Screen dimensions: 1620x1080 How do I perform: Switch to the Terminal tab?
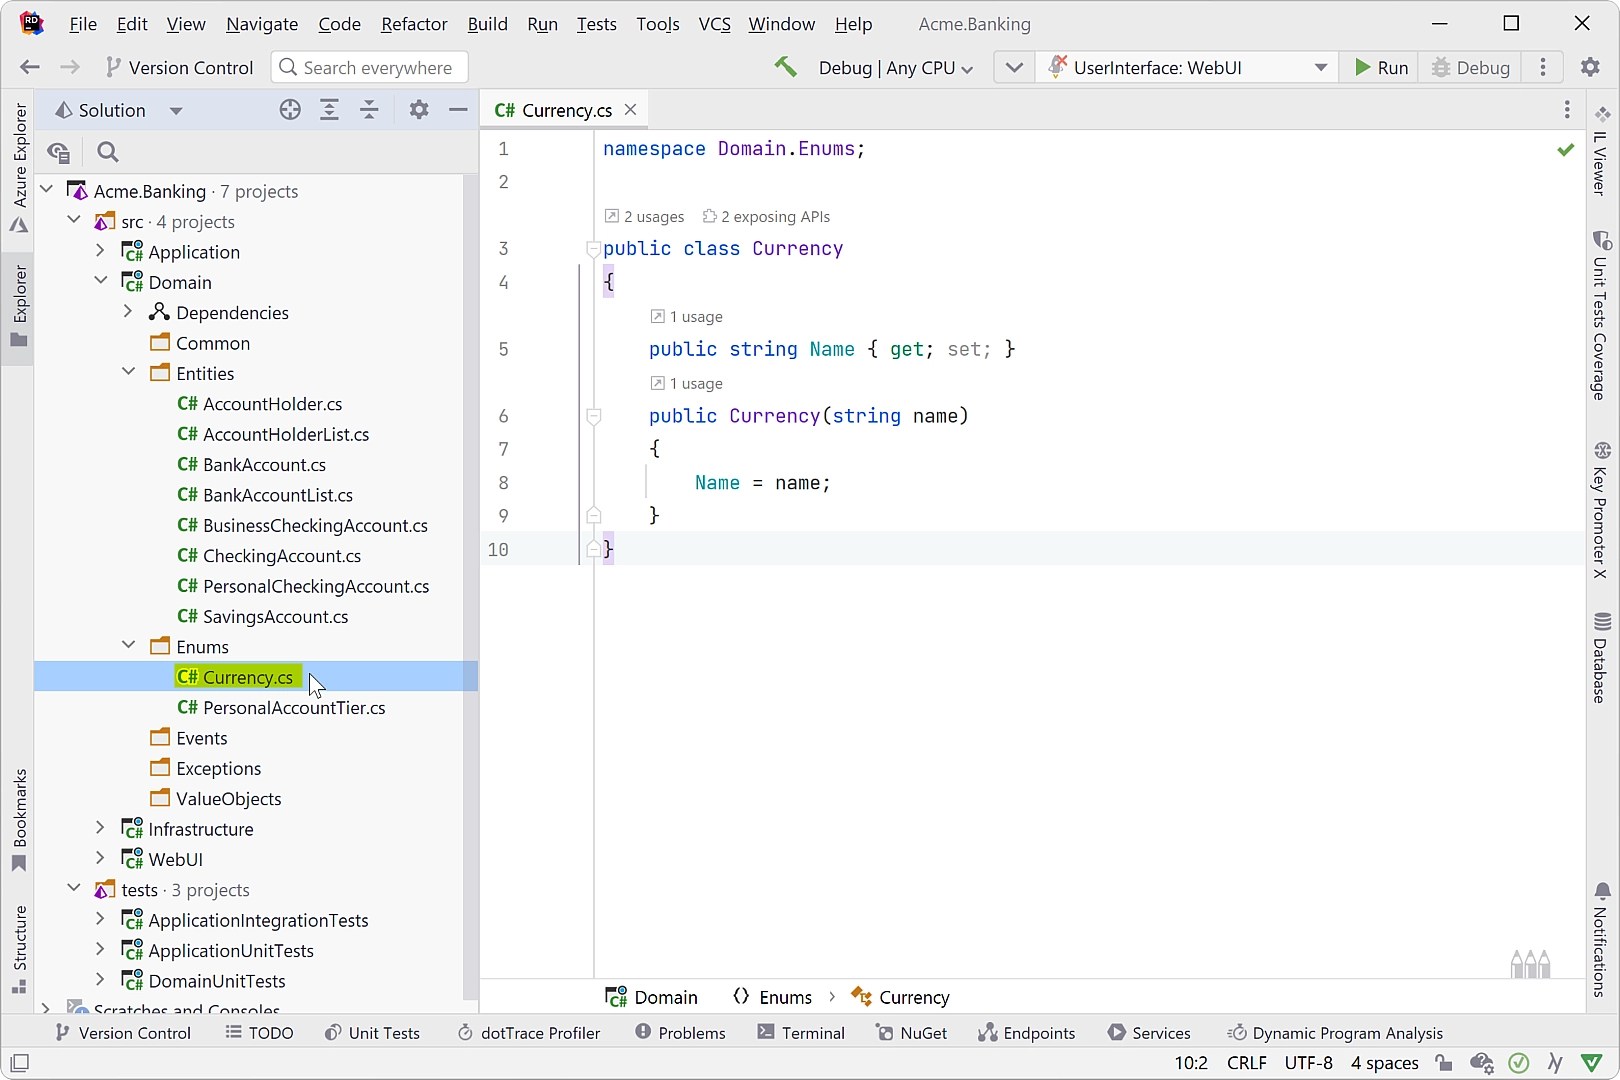point(800,1032)
